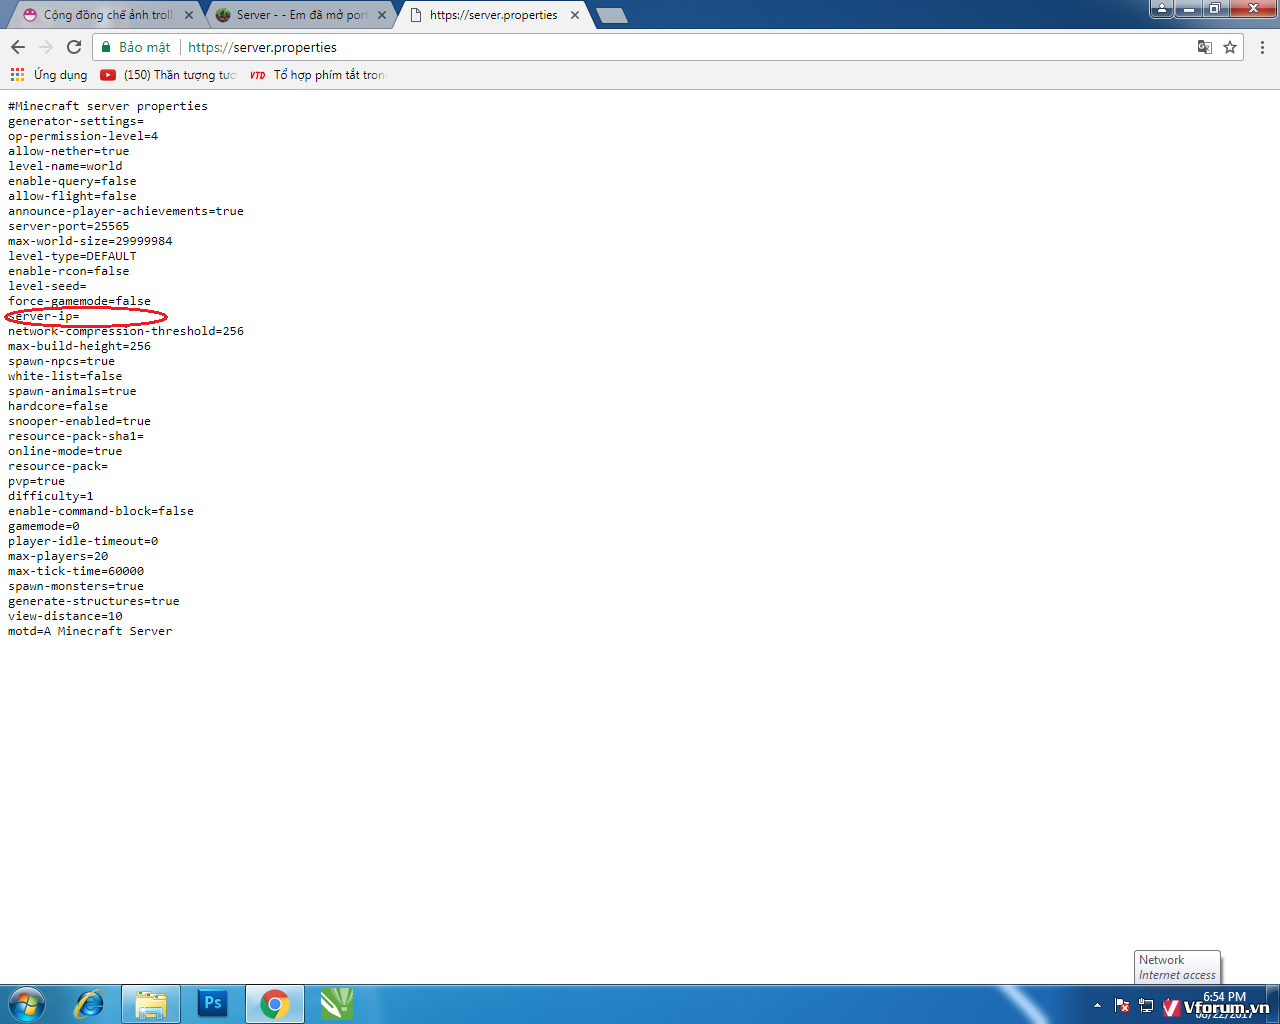
Task: Switch to Photoshop on the taskbar
Action: [x=213, y=1004]
